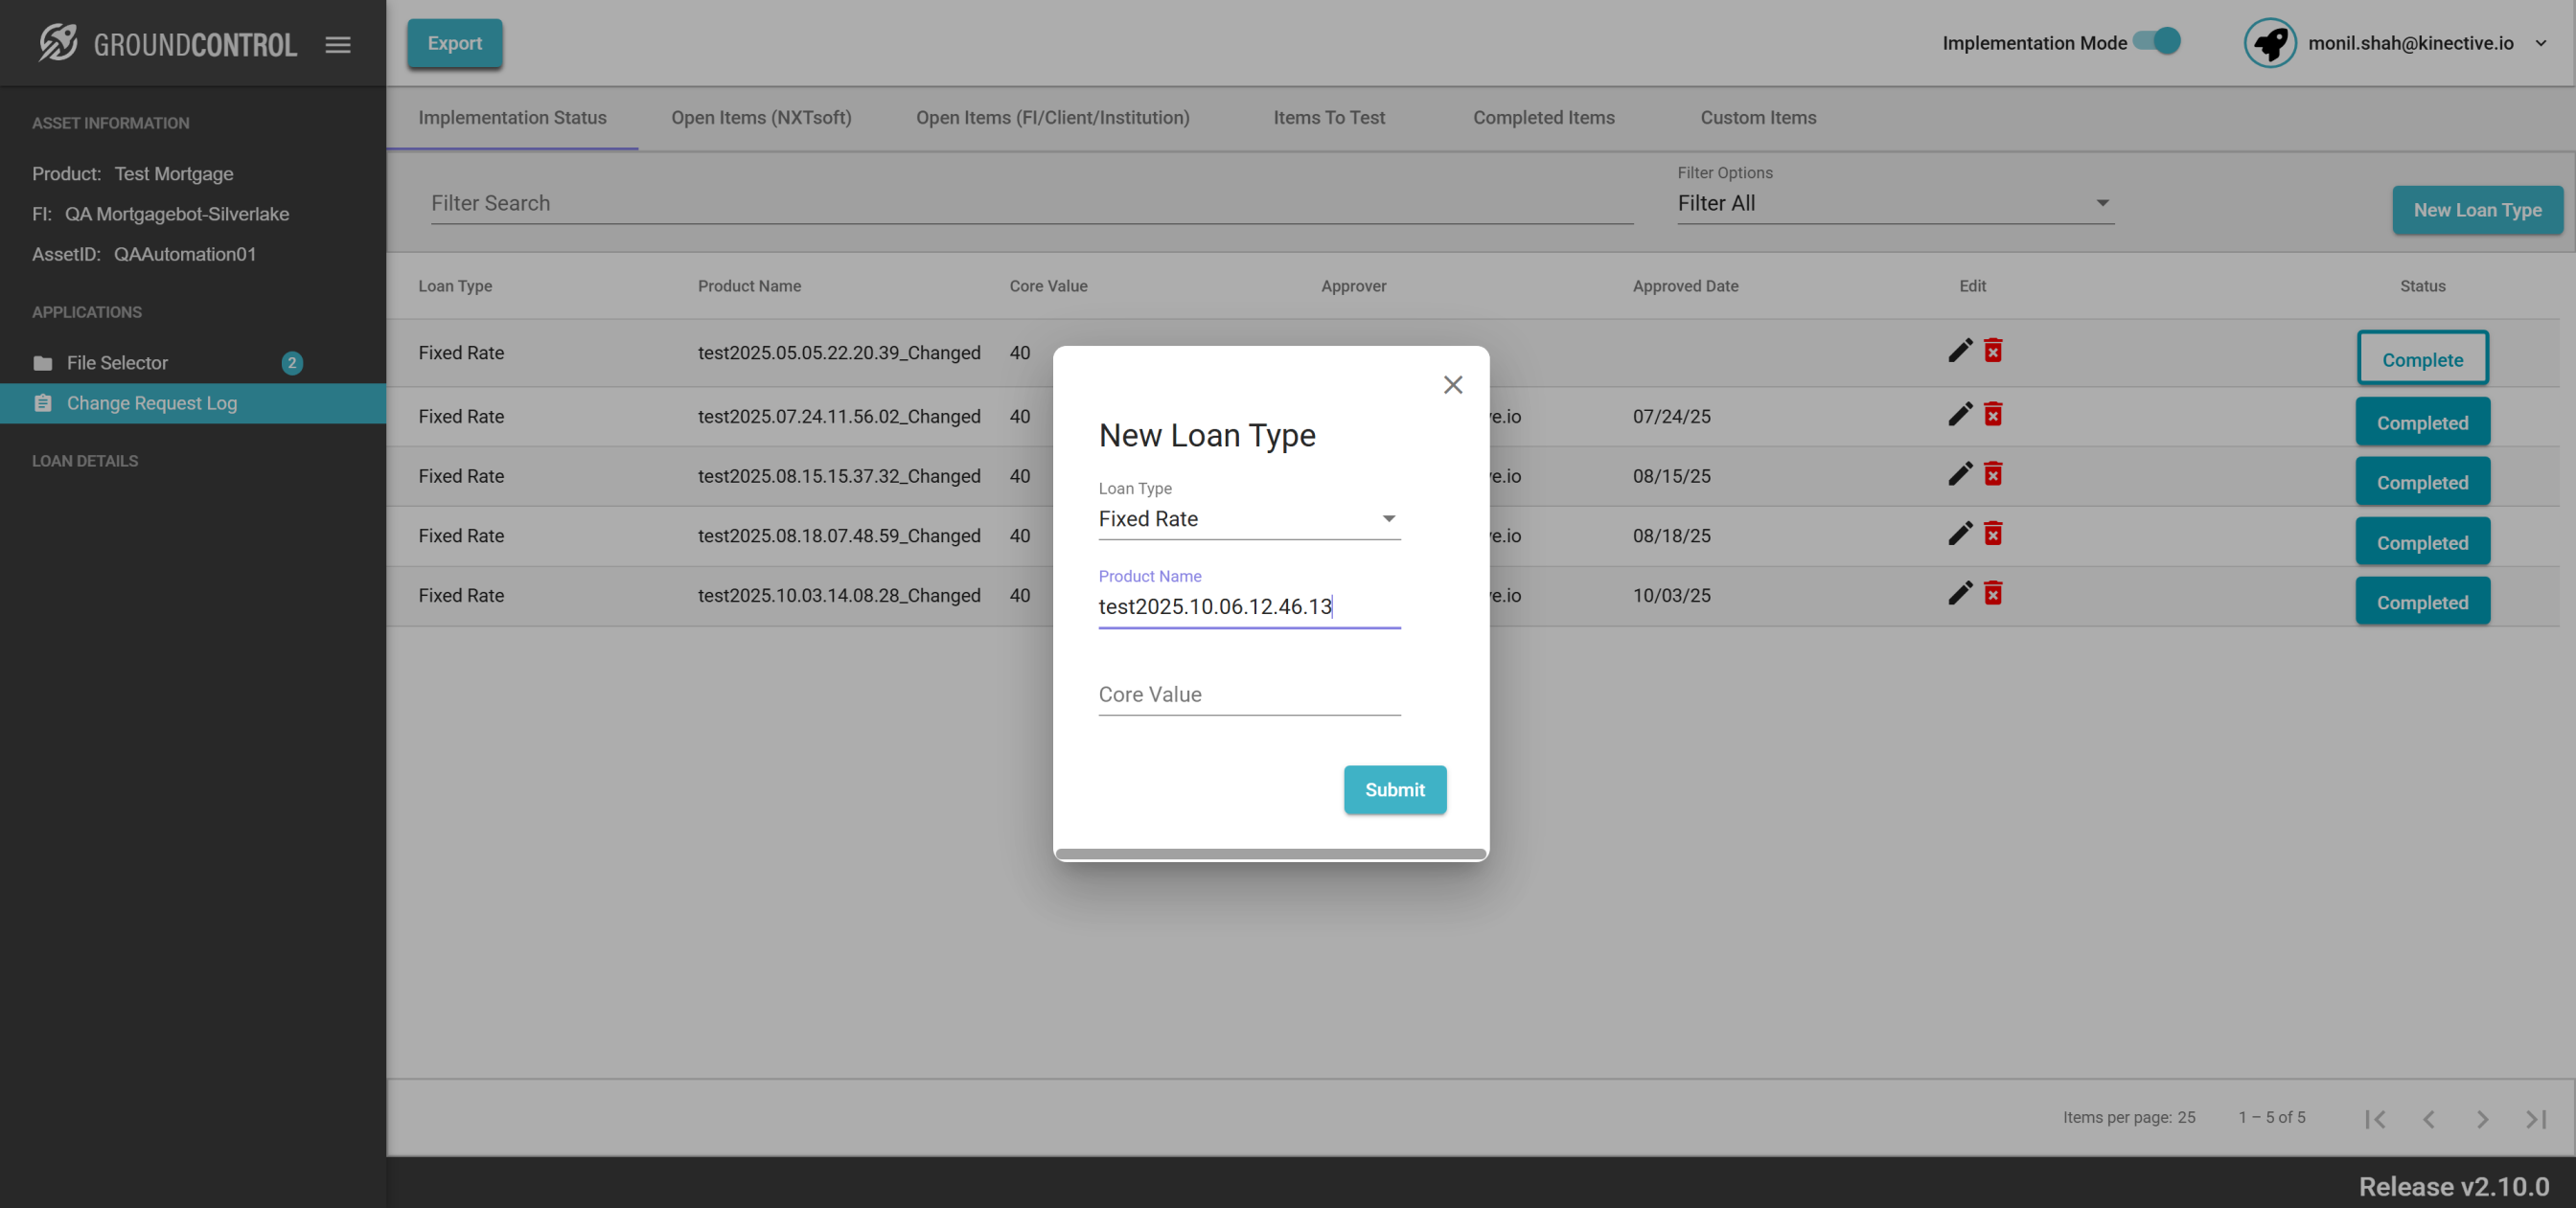Expand the Filter All options dropdown

[x=1895, y=203]
